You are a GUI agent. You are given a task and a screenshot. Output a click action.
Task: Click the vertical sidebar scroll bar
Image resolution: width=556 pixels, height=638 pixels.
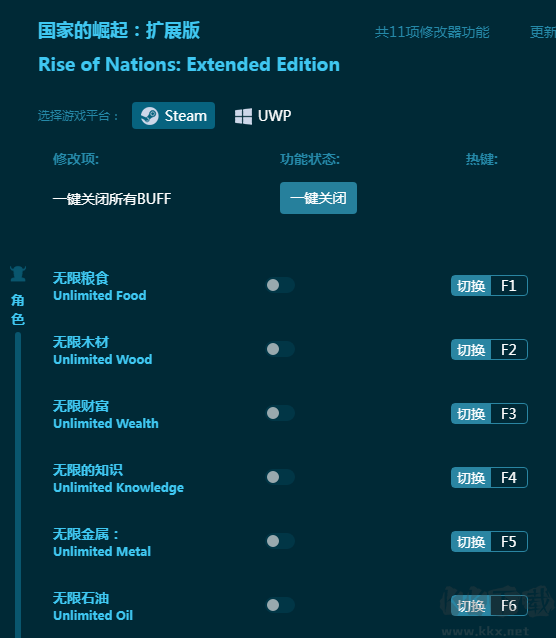click(x=18, y=485)
